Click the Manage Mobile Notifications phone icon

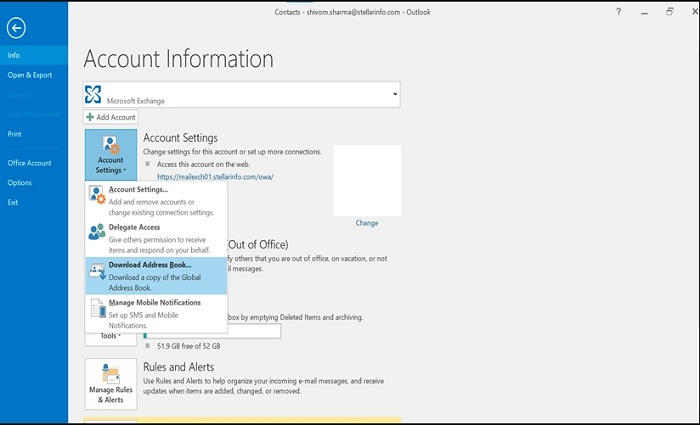click(x=98, y=308)
